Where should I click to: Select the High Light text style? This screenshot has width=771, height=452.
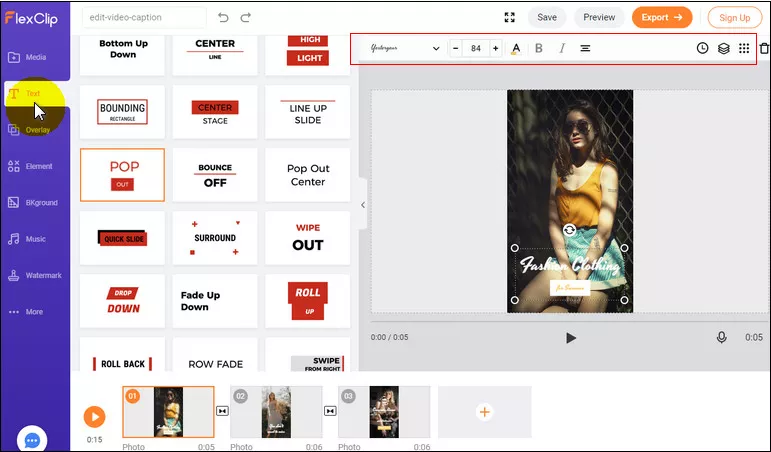[x=307, y=55]
